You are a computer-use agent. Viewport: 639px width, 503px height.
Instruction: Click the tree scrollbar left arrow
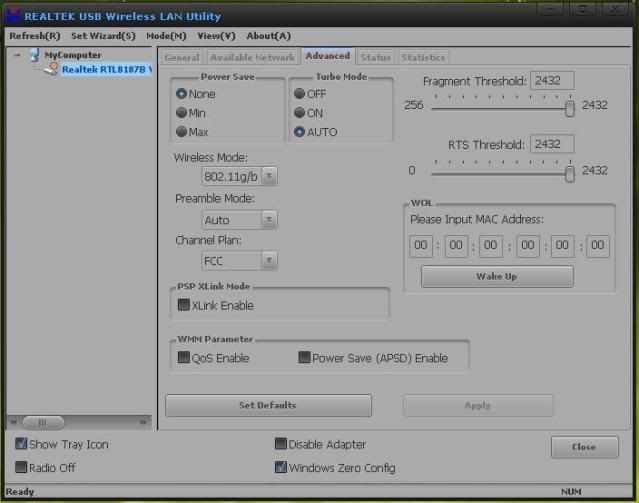[x=14, y=422]
